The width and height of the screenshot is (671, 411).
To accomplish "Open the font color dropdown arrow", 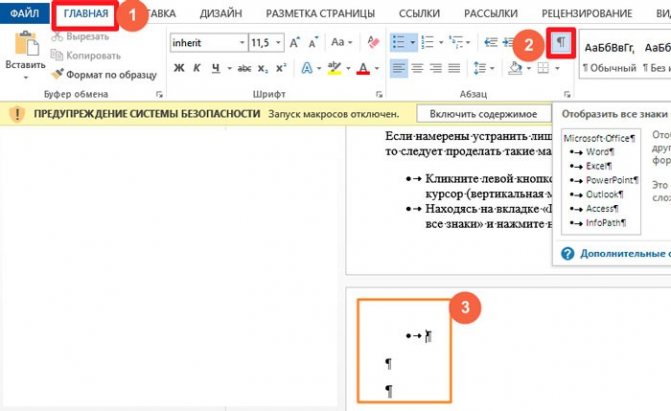I will point(377,68).
